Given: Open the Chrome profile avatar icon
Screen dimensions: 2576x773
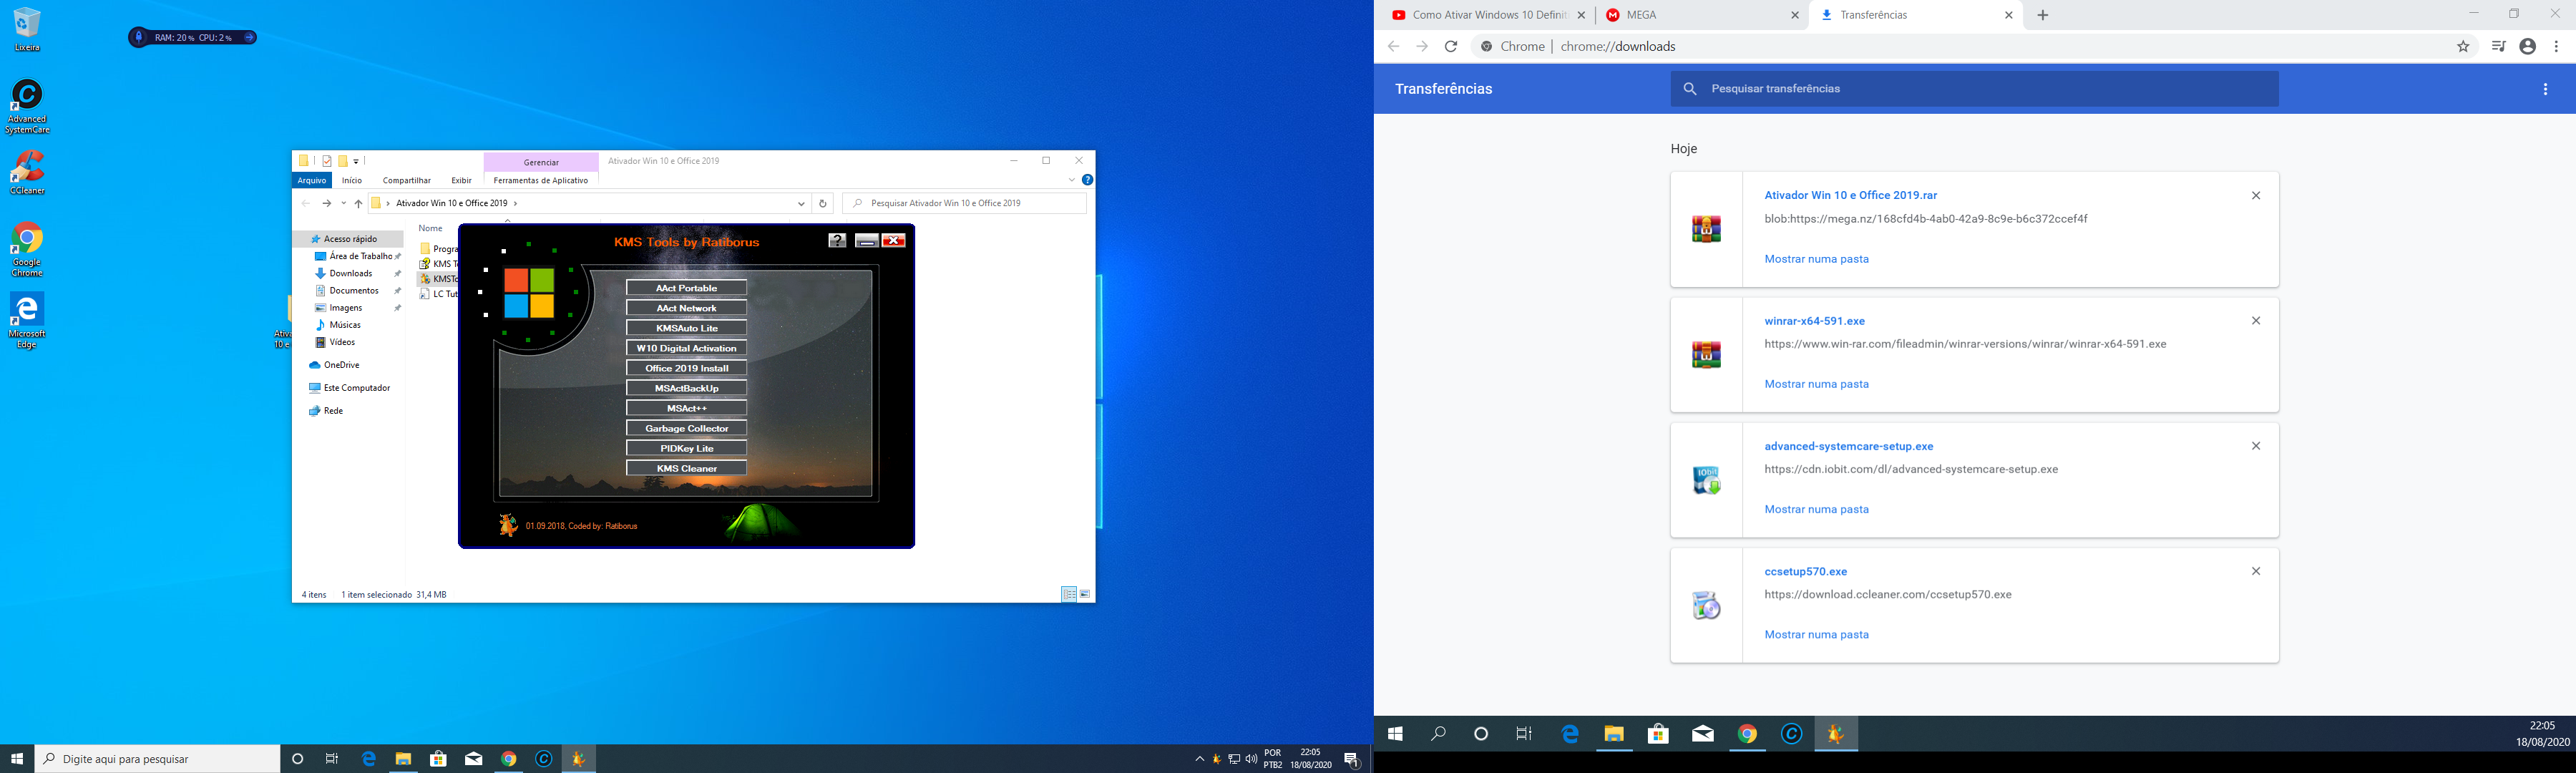Looking at the screenshot, I should (2527, 46).
